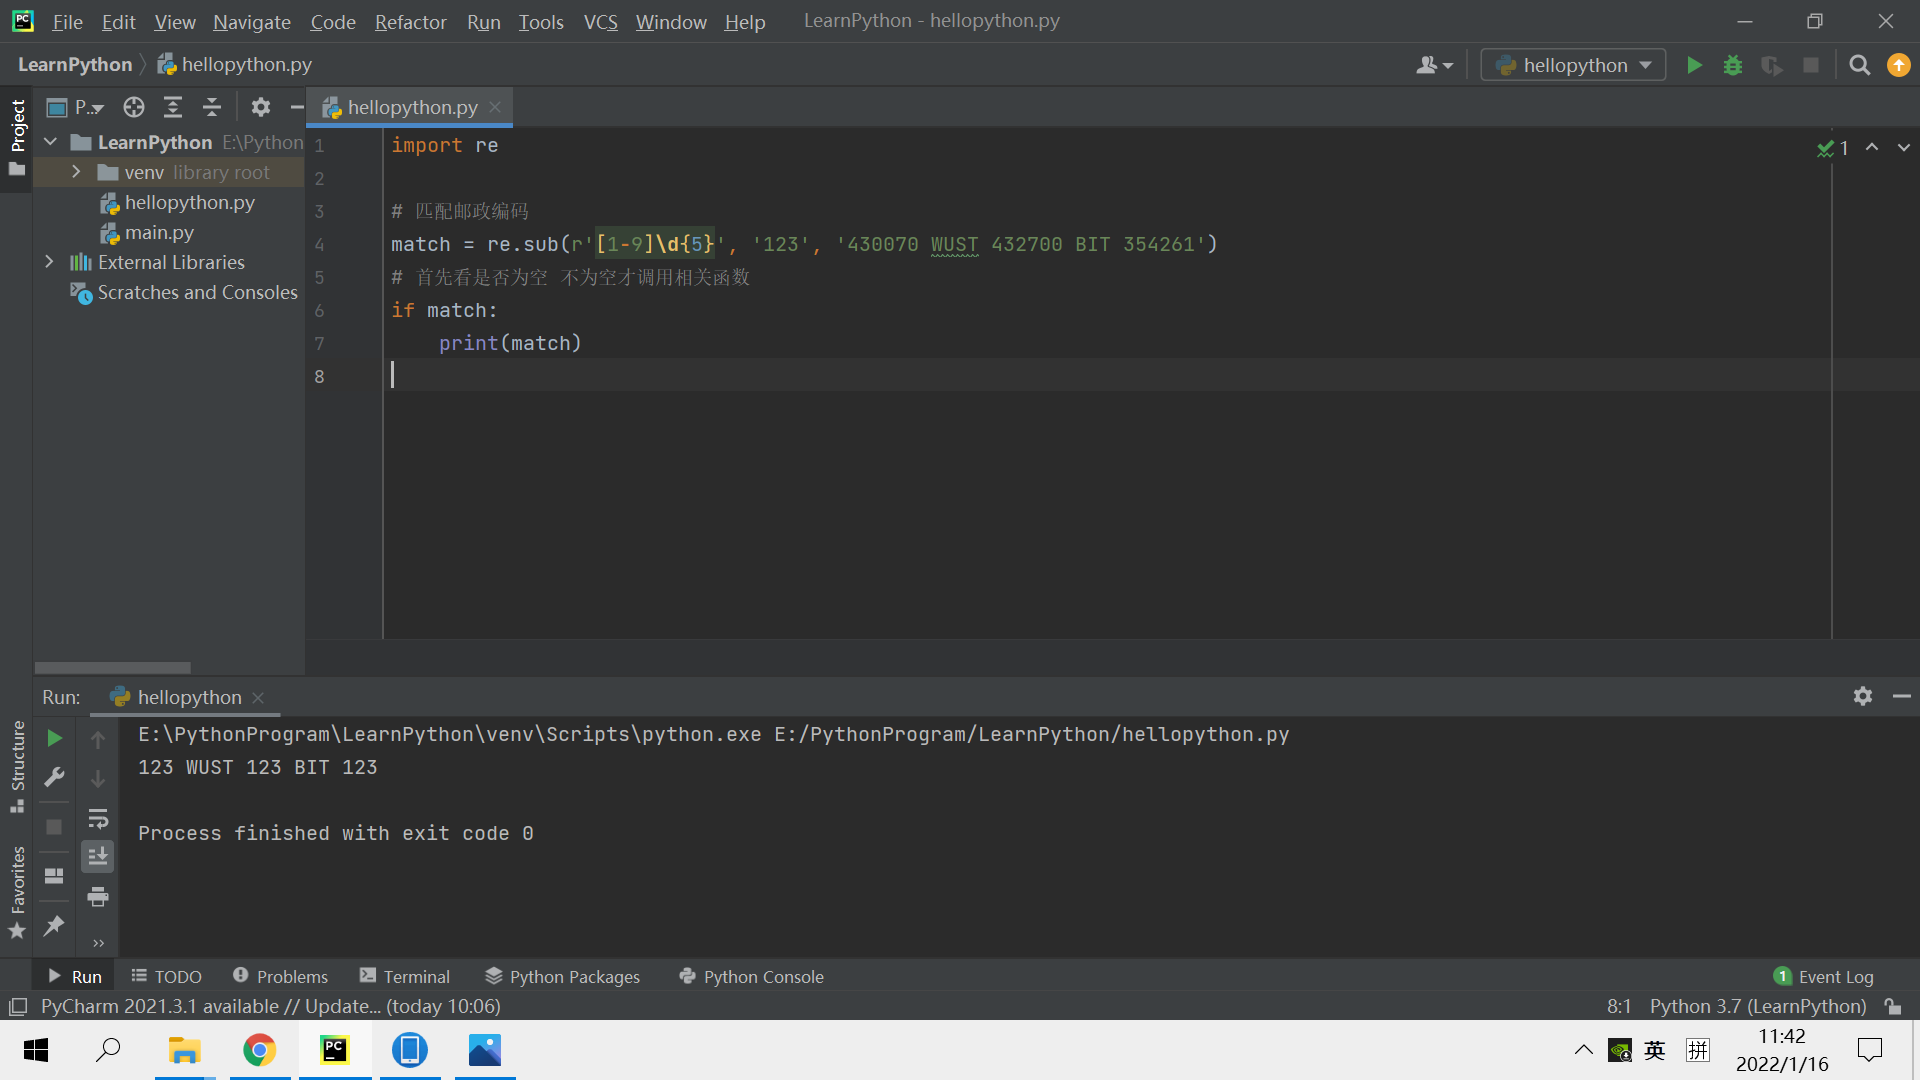Expand External Libraries node

(x=50, y=262)
